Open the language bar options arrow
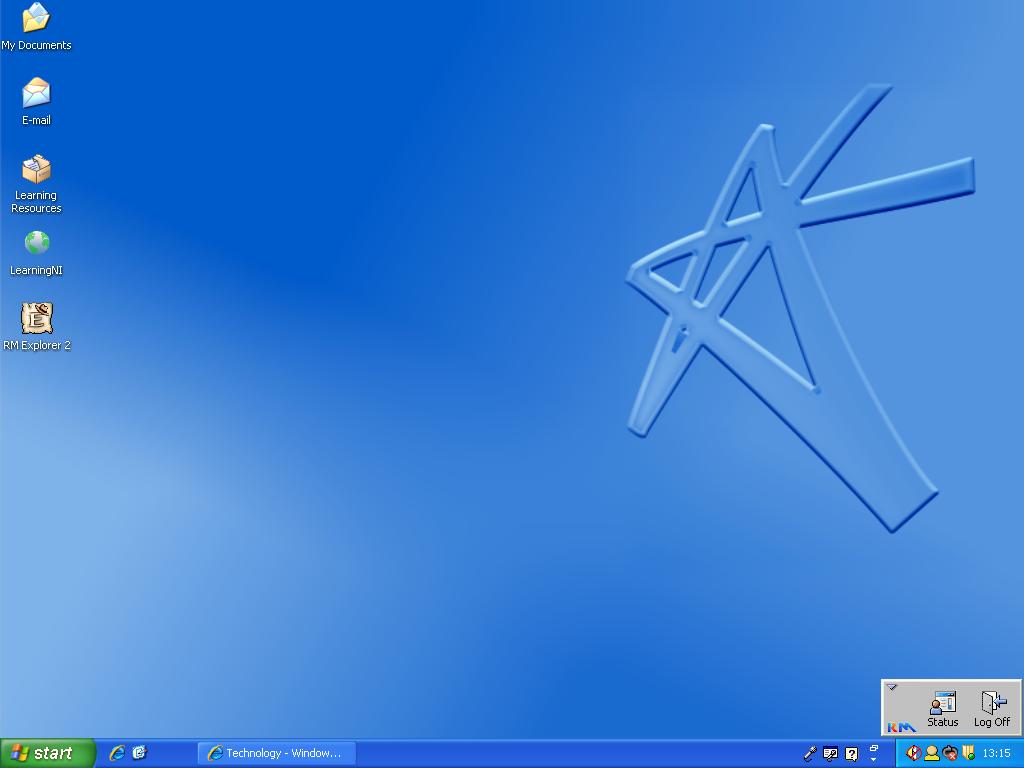This screenshot has height=768, width=1024. click(x=873, y=760)
